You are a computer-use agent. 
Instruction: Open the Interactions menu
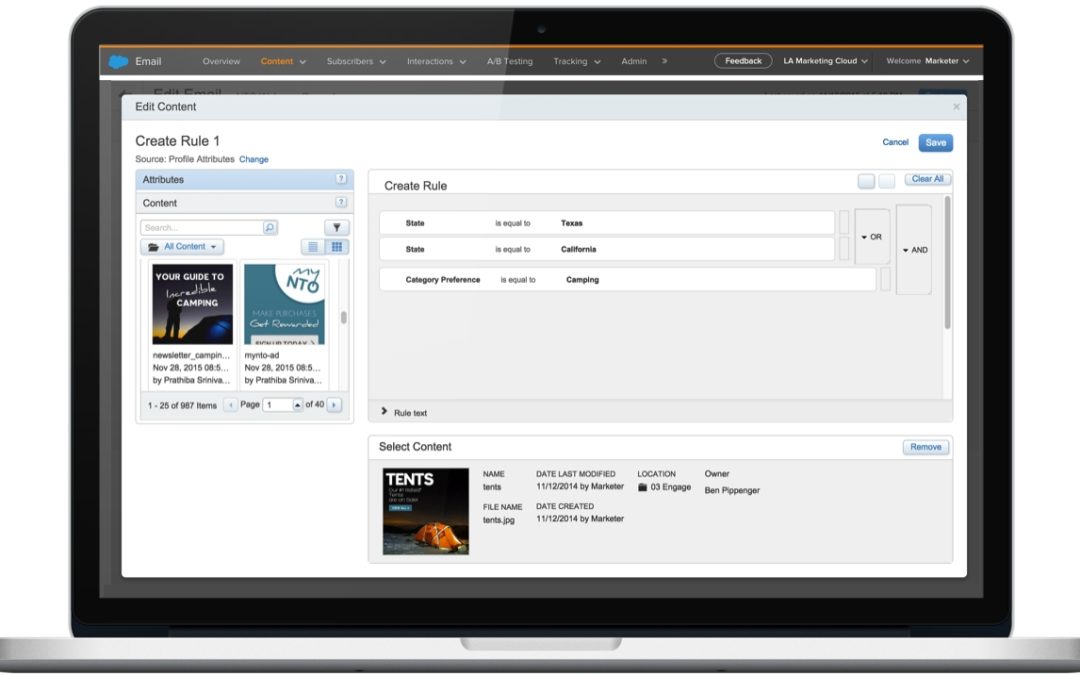(x=436, y=61)
